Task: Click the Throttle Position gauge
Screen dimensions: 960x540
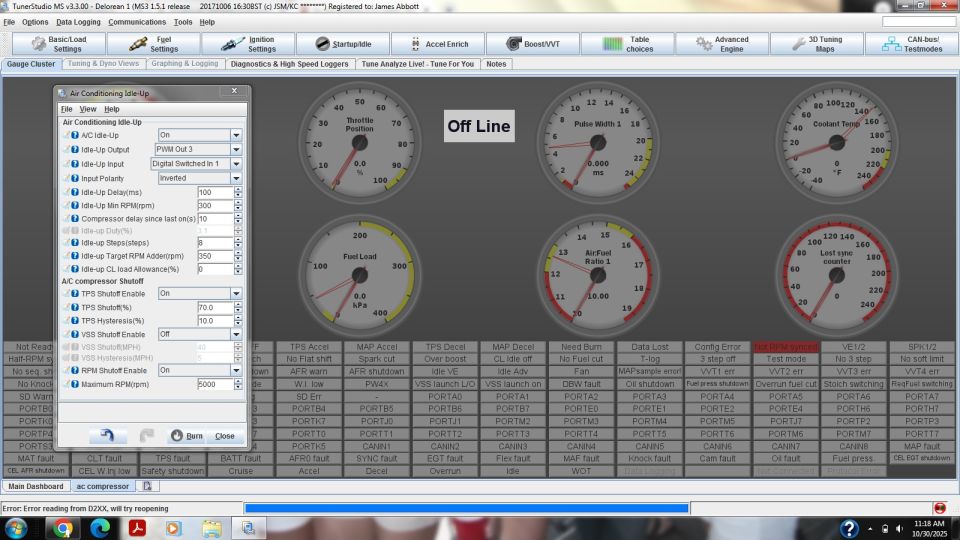Action: (359, 143)
